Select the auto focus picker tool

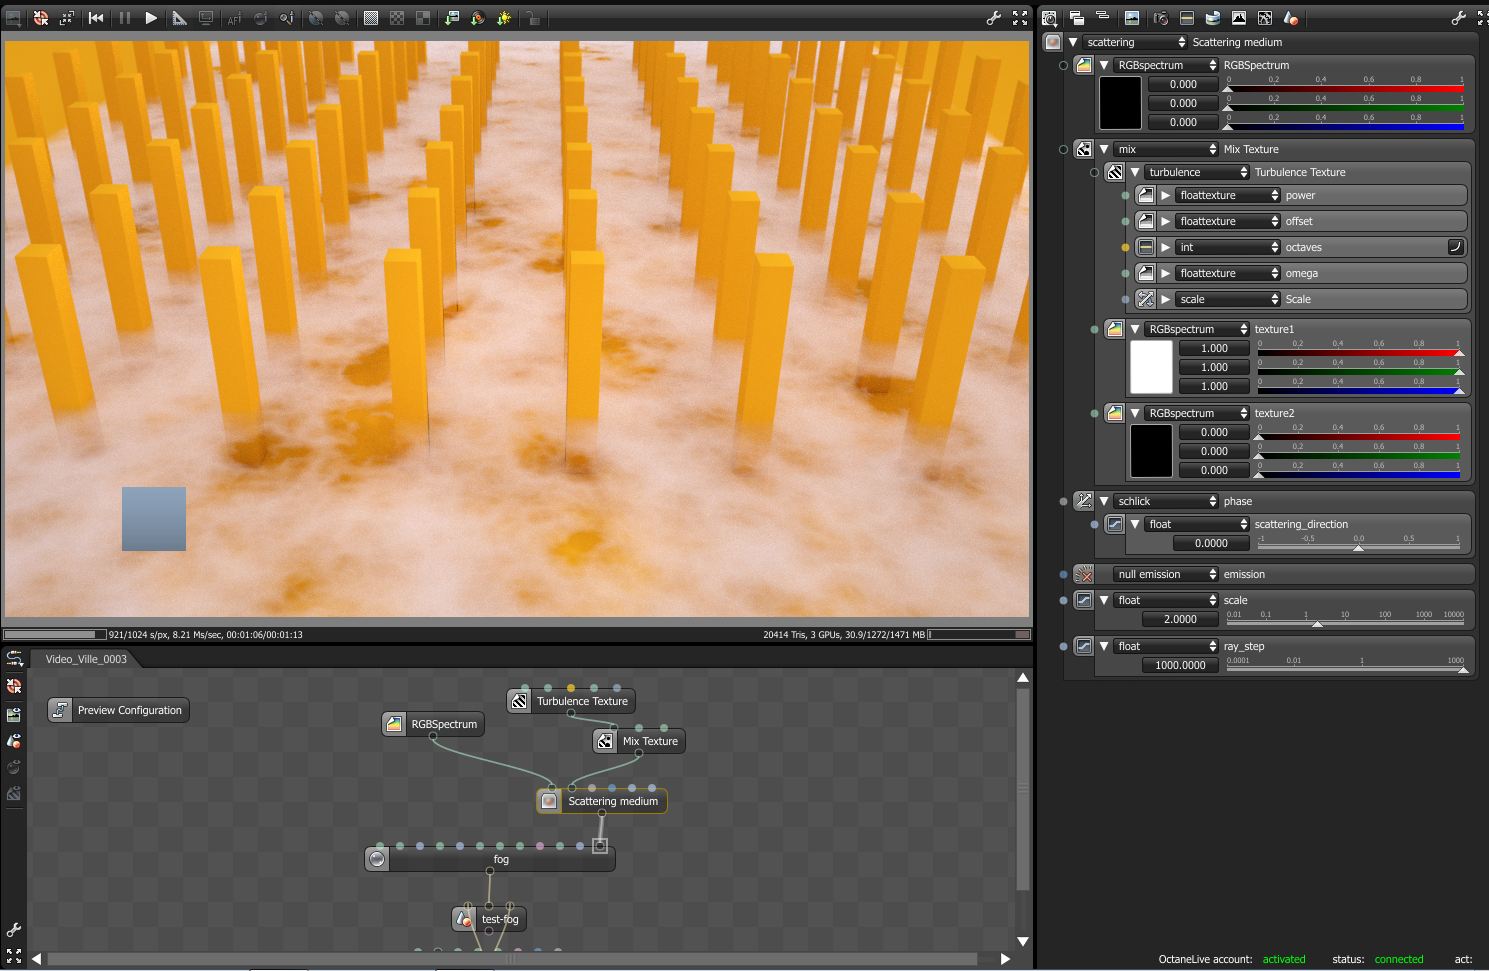[234, 18]
